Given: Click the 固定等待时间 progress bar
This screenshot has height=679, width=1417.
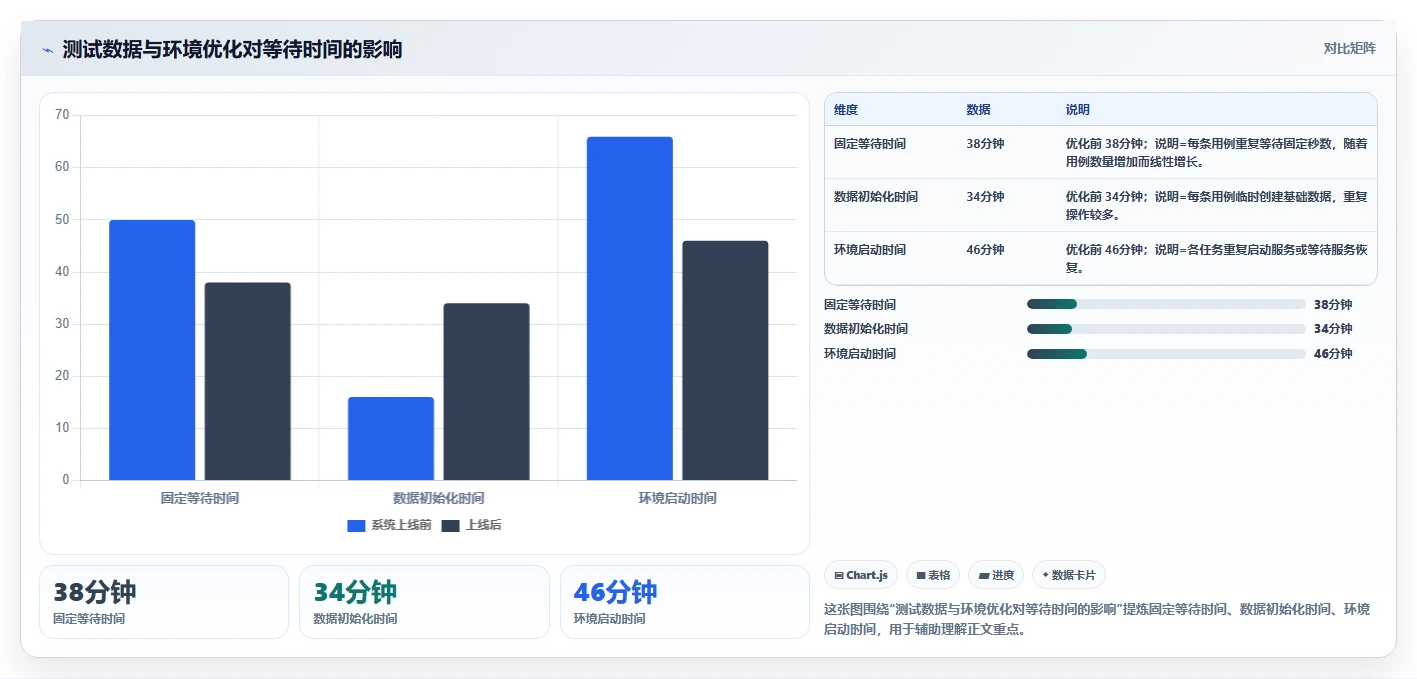Looking at the screenshot, I should tap(1166, 304).
